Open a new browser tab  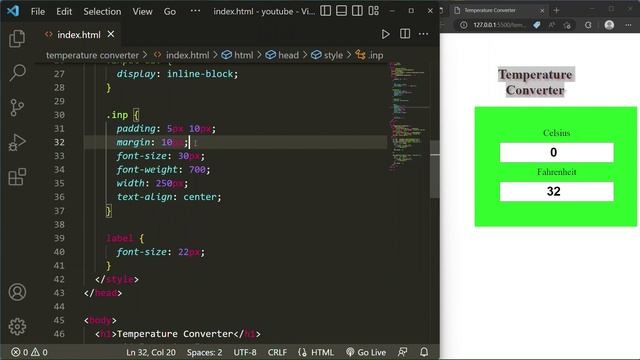(x=556, y=11)
